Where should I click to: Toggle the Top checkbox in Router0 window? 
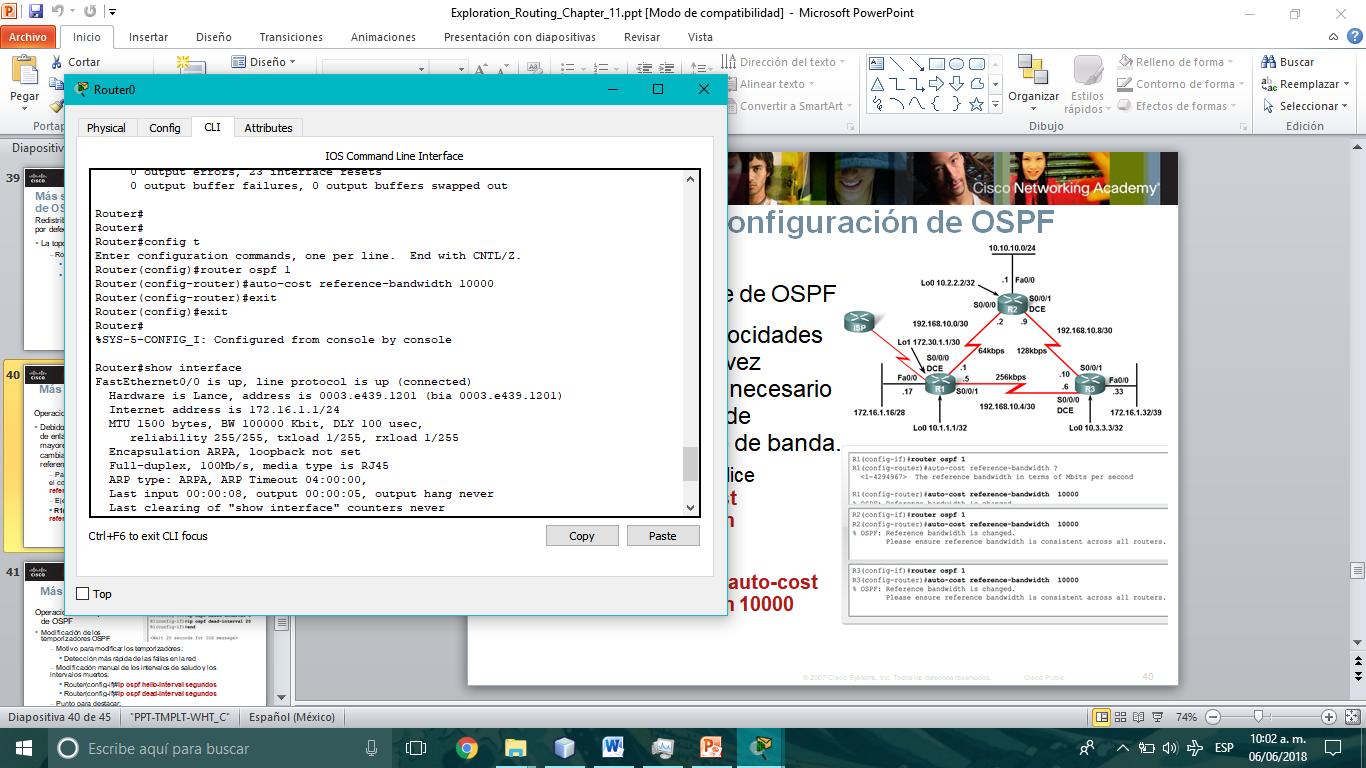[81, 593]
